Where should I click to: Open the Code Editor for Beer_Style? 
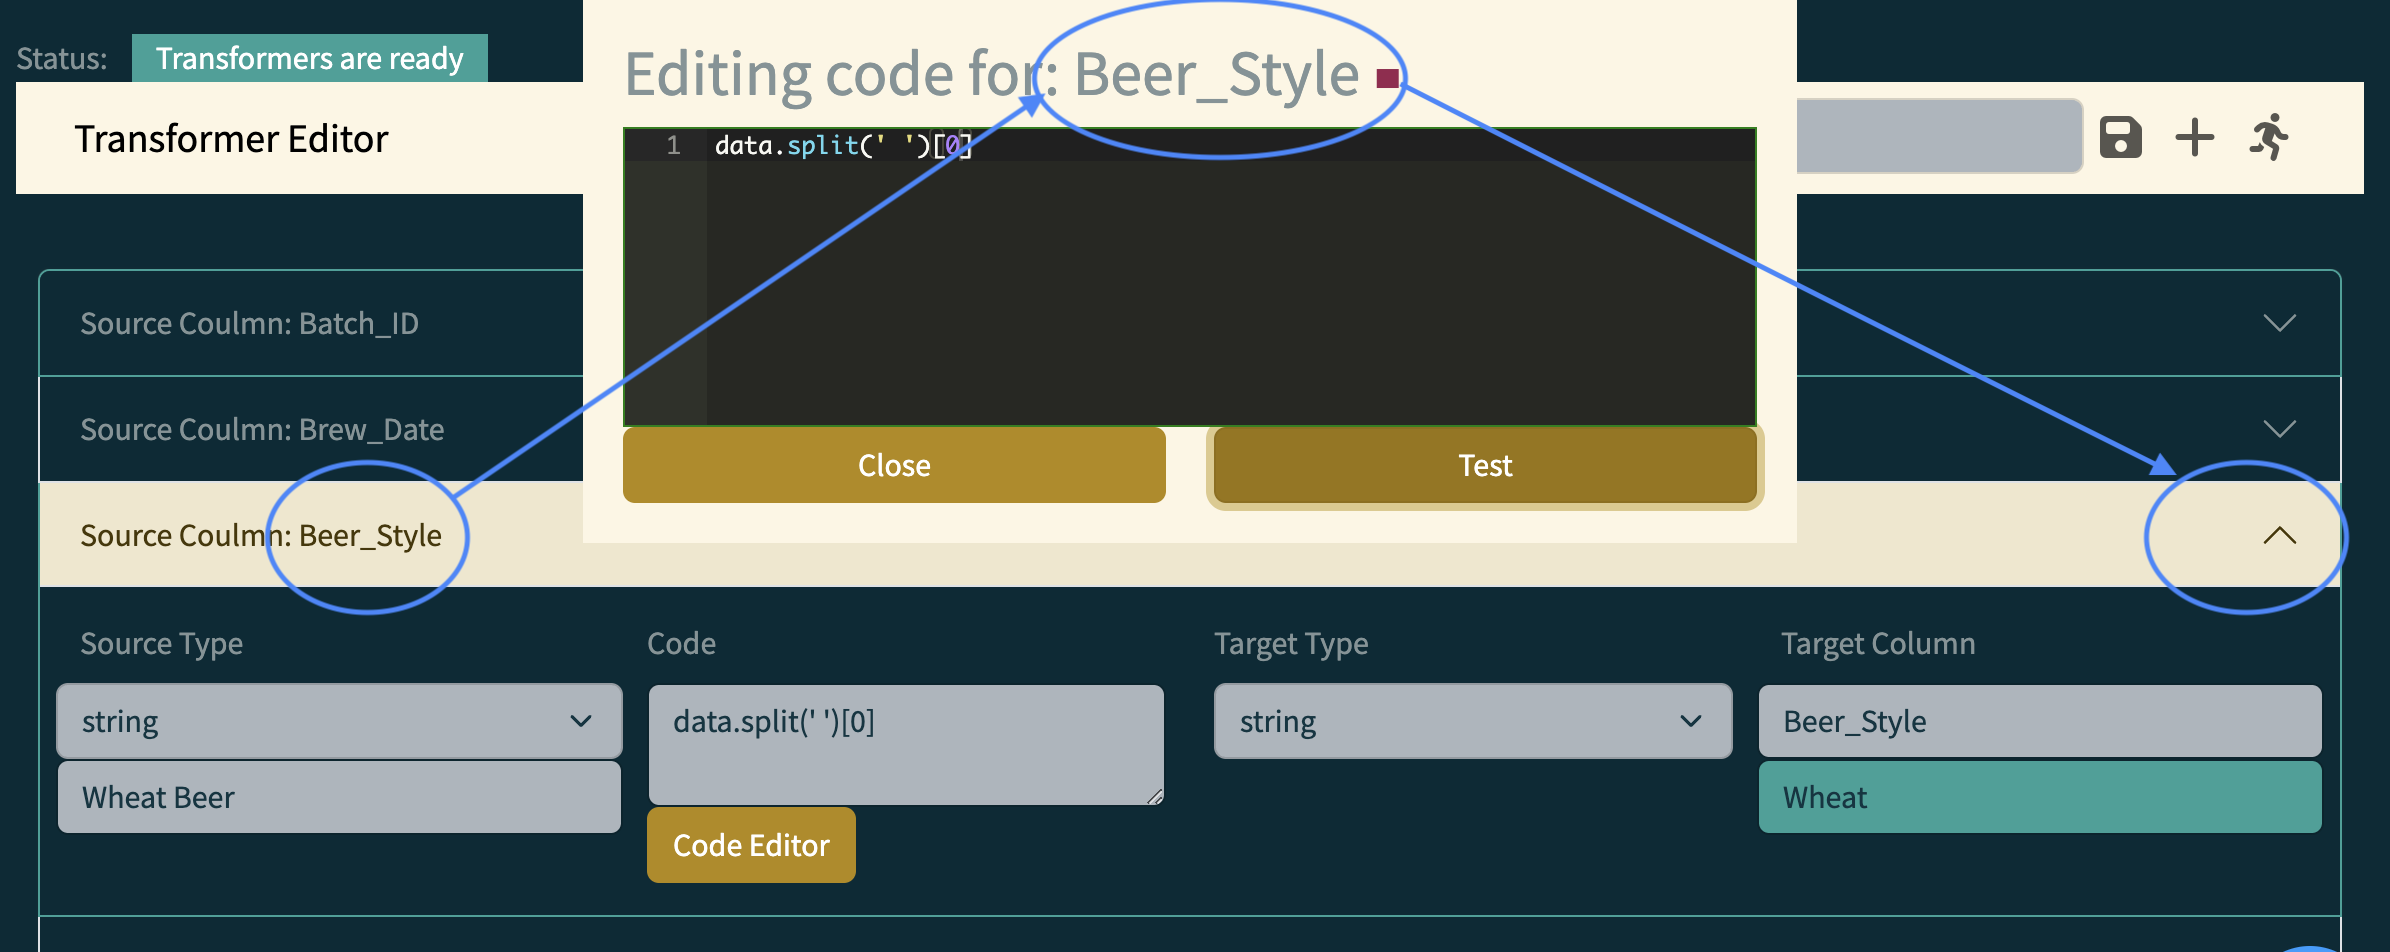coord(751,844)
